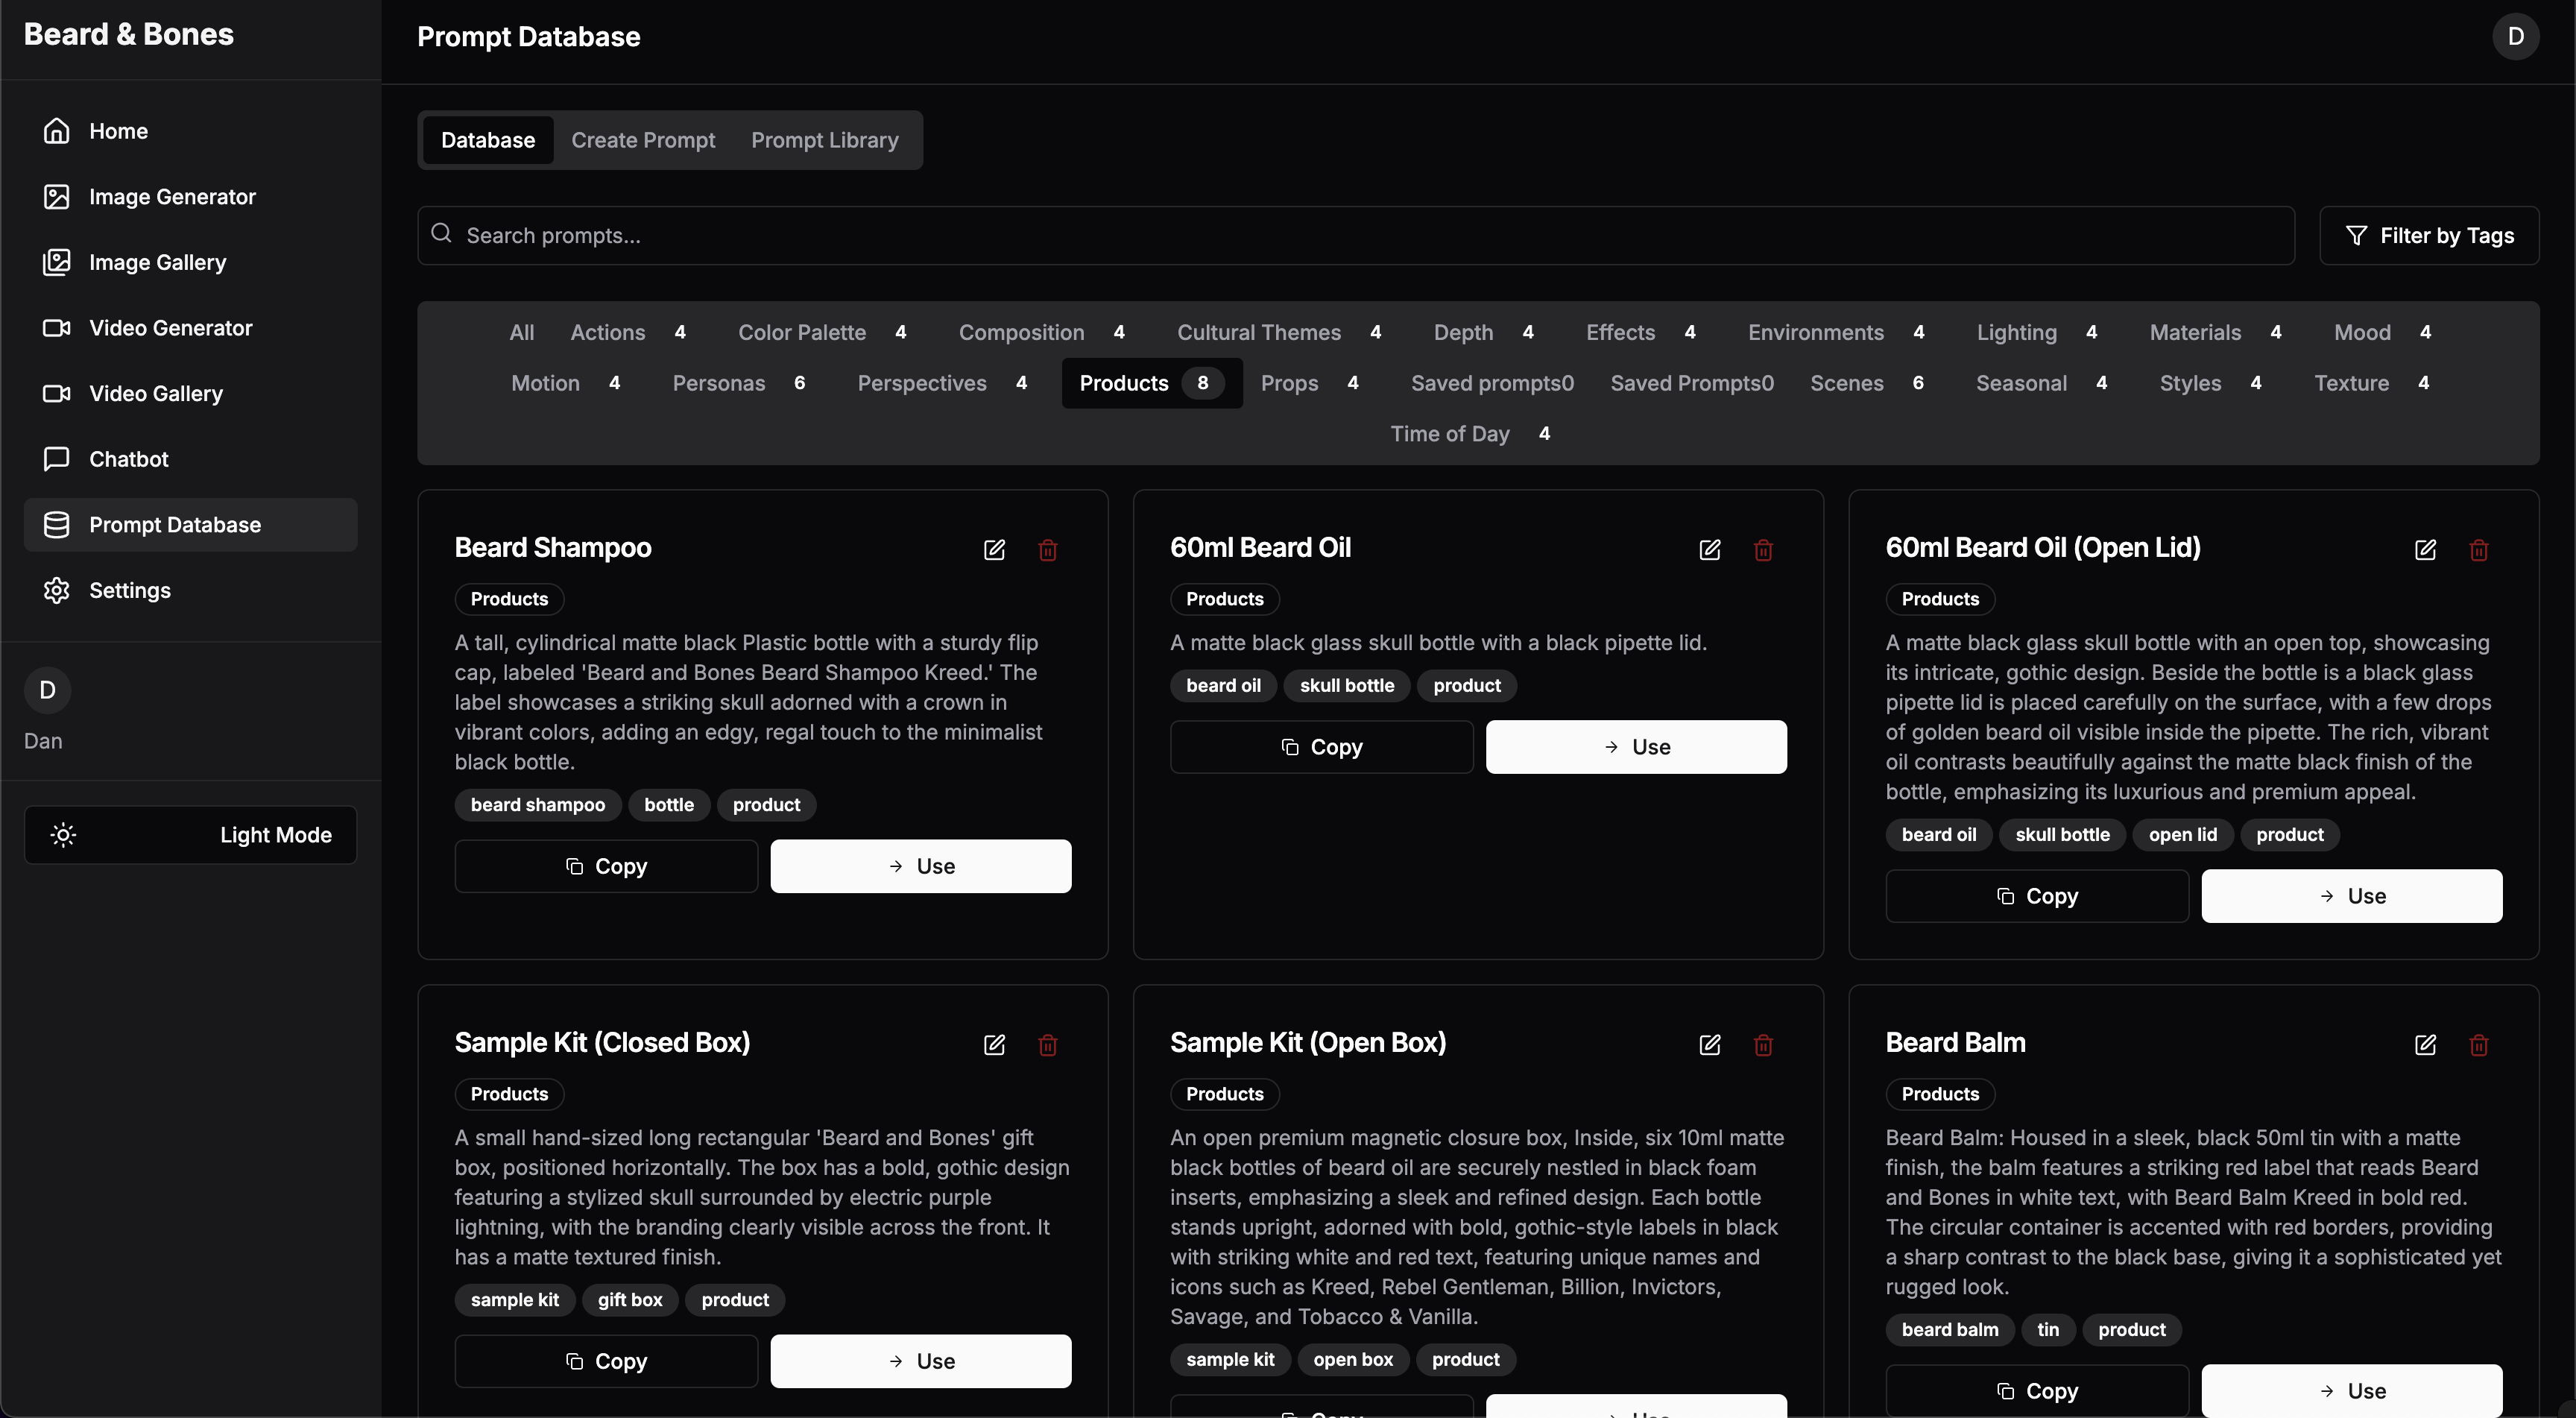Image resolution: width=2576 pixels, height=1418 pixels.
Task: Select the Time of Day category
Action: (1477, 434)
